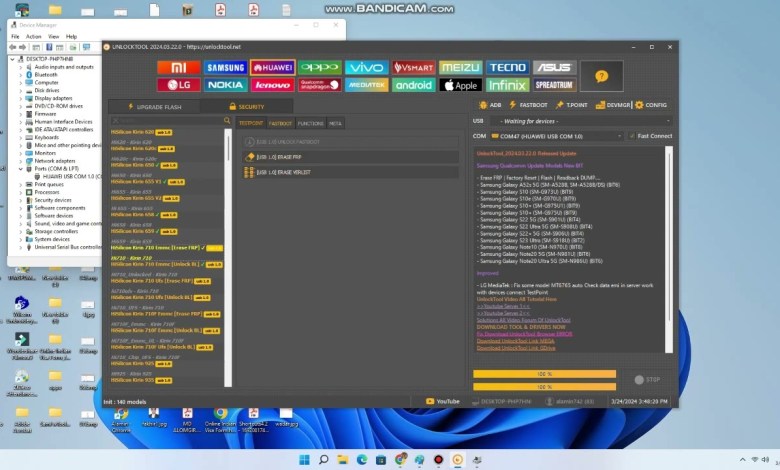Select the Nokia brand logo
The height and width of the screenshot is (470, 780).
[x=225, y=85]
